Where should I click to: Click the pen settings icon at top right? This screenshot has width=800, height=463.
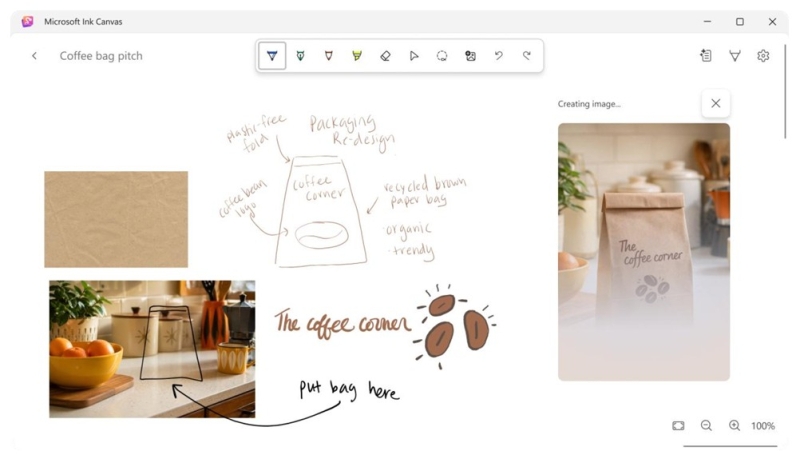[735, 56]
